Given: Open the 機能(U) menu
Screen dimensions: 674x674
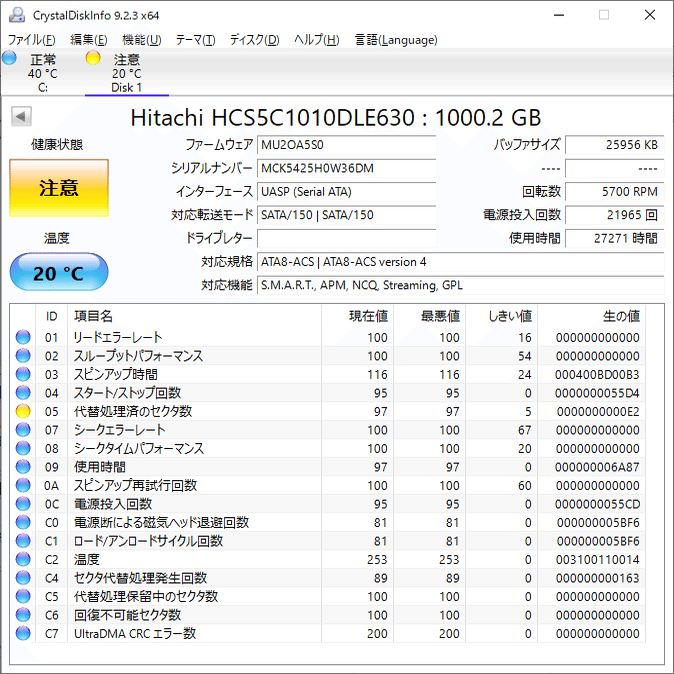Looking at the screenshot, I should coord(141,40).
